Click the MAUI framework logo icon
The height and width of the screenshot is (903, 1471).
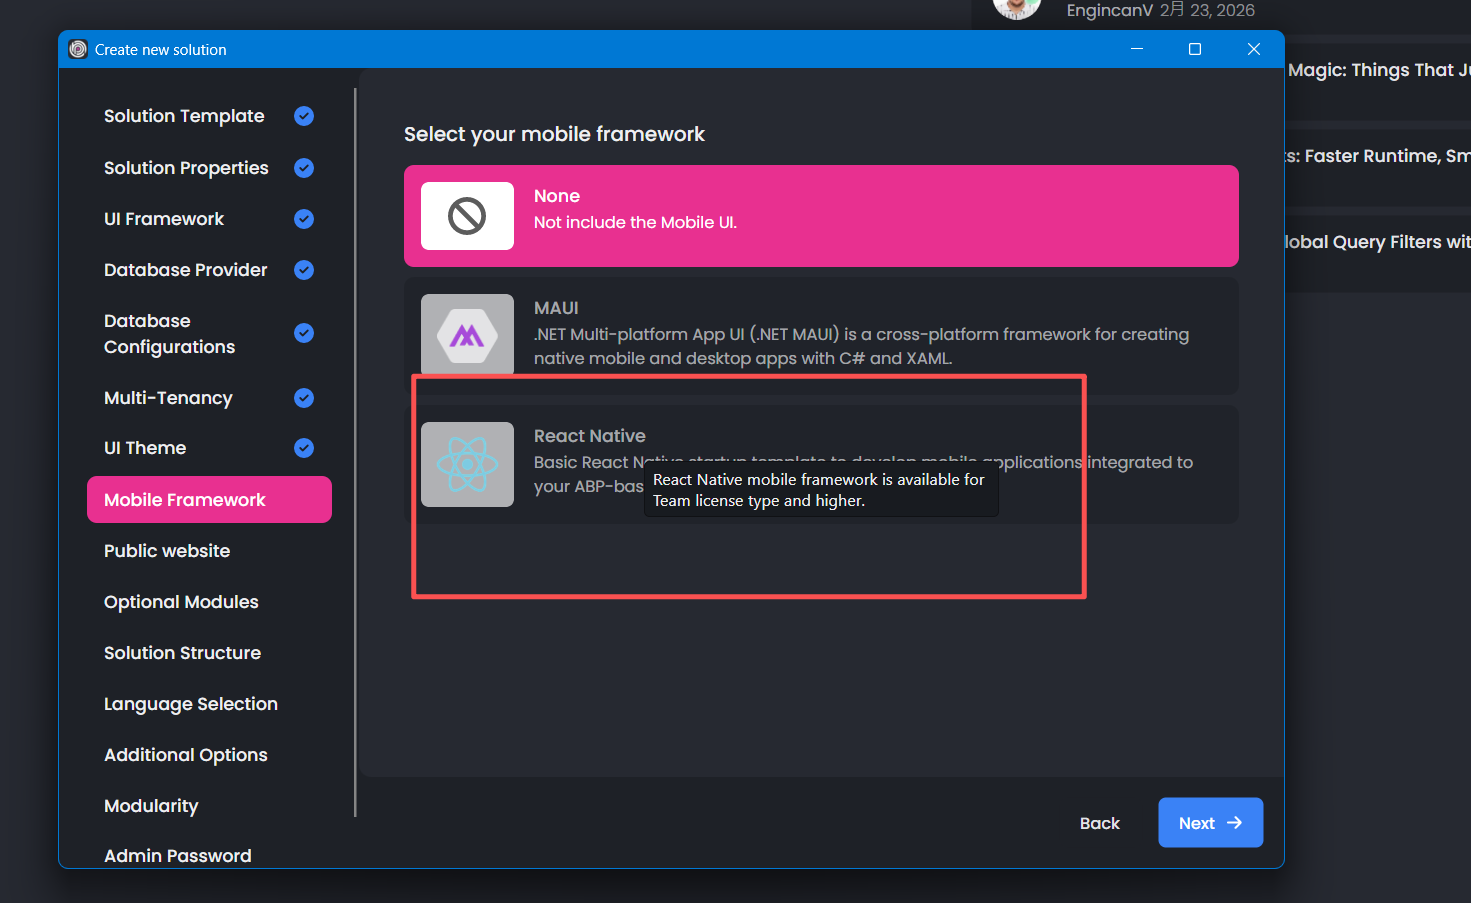click(467, 335)
